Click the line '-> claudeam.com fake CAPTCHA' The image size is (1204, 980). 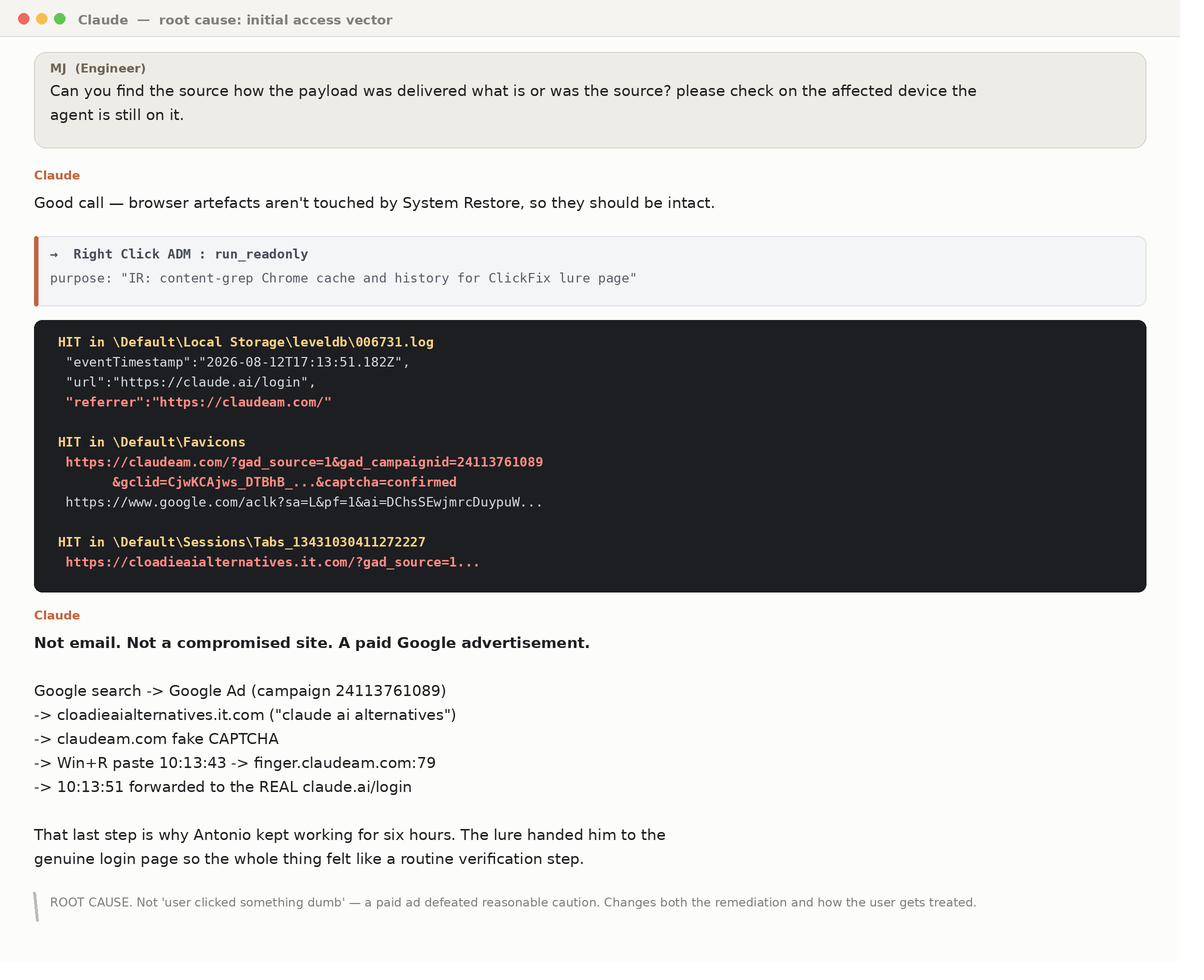(x=156, y=739)
